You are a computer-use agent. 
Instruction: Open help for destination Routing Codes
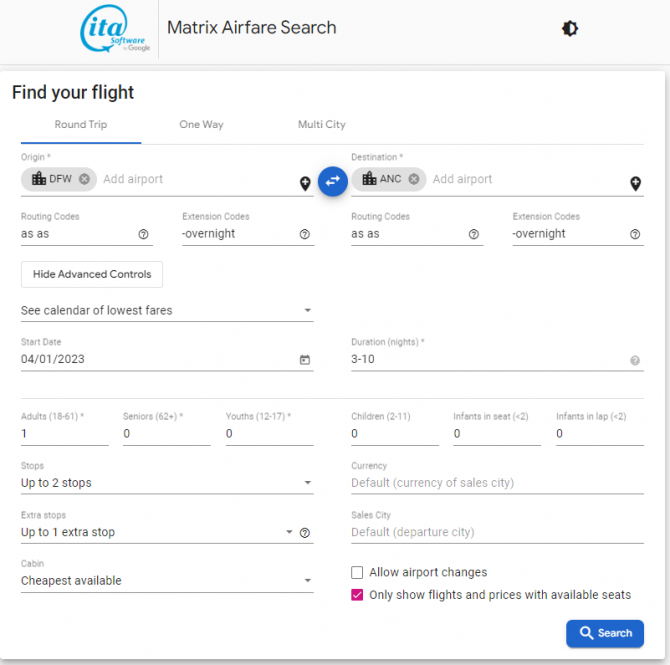tap(473, 234)
